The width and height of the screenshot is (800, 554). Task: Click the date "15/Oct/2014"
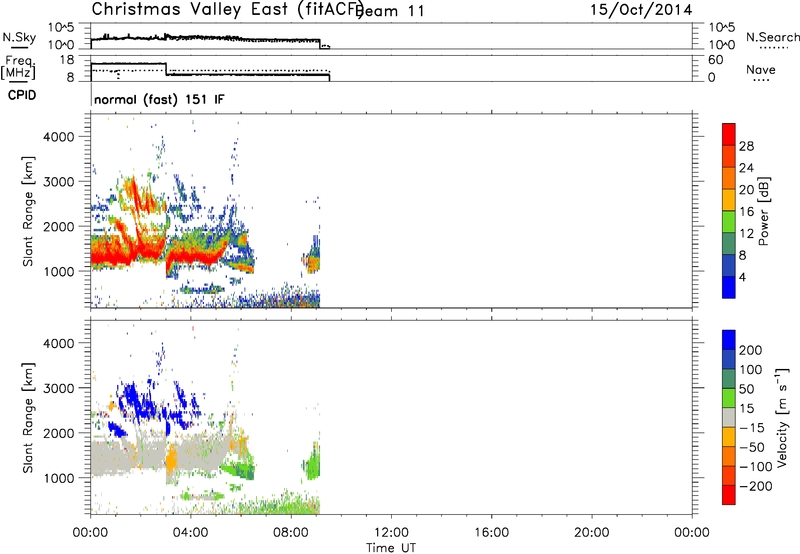(641, 10)
